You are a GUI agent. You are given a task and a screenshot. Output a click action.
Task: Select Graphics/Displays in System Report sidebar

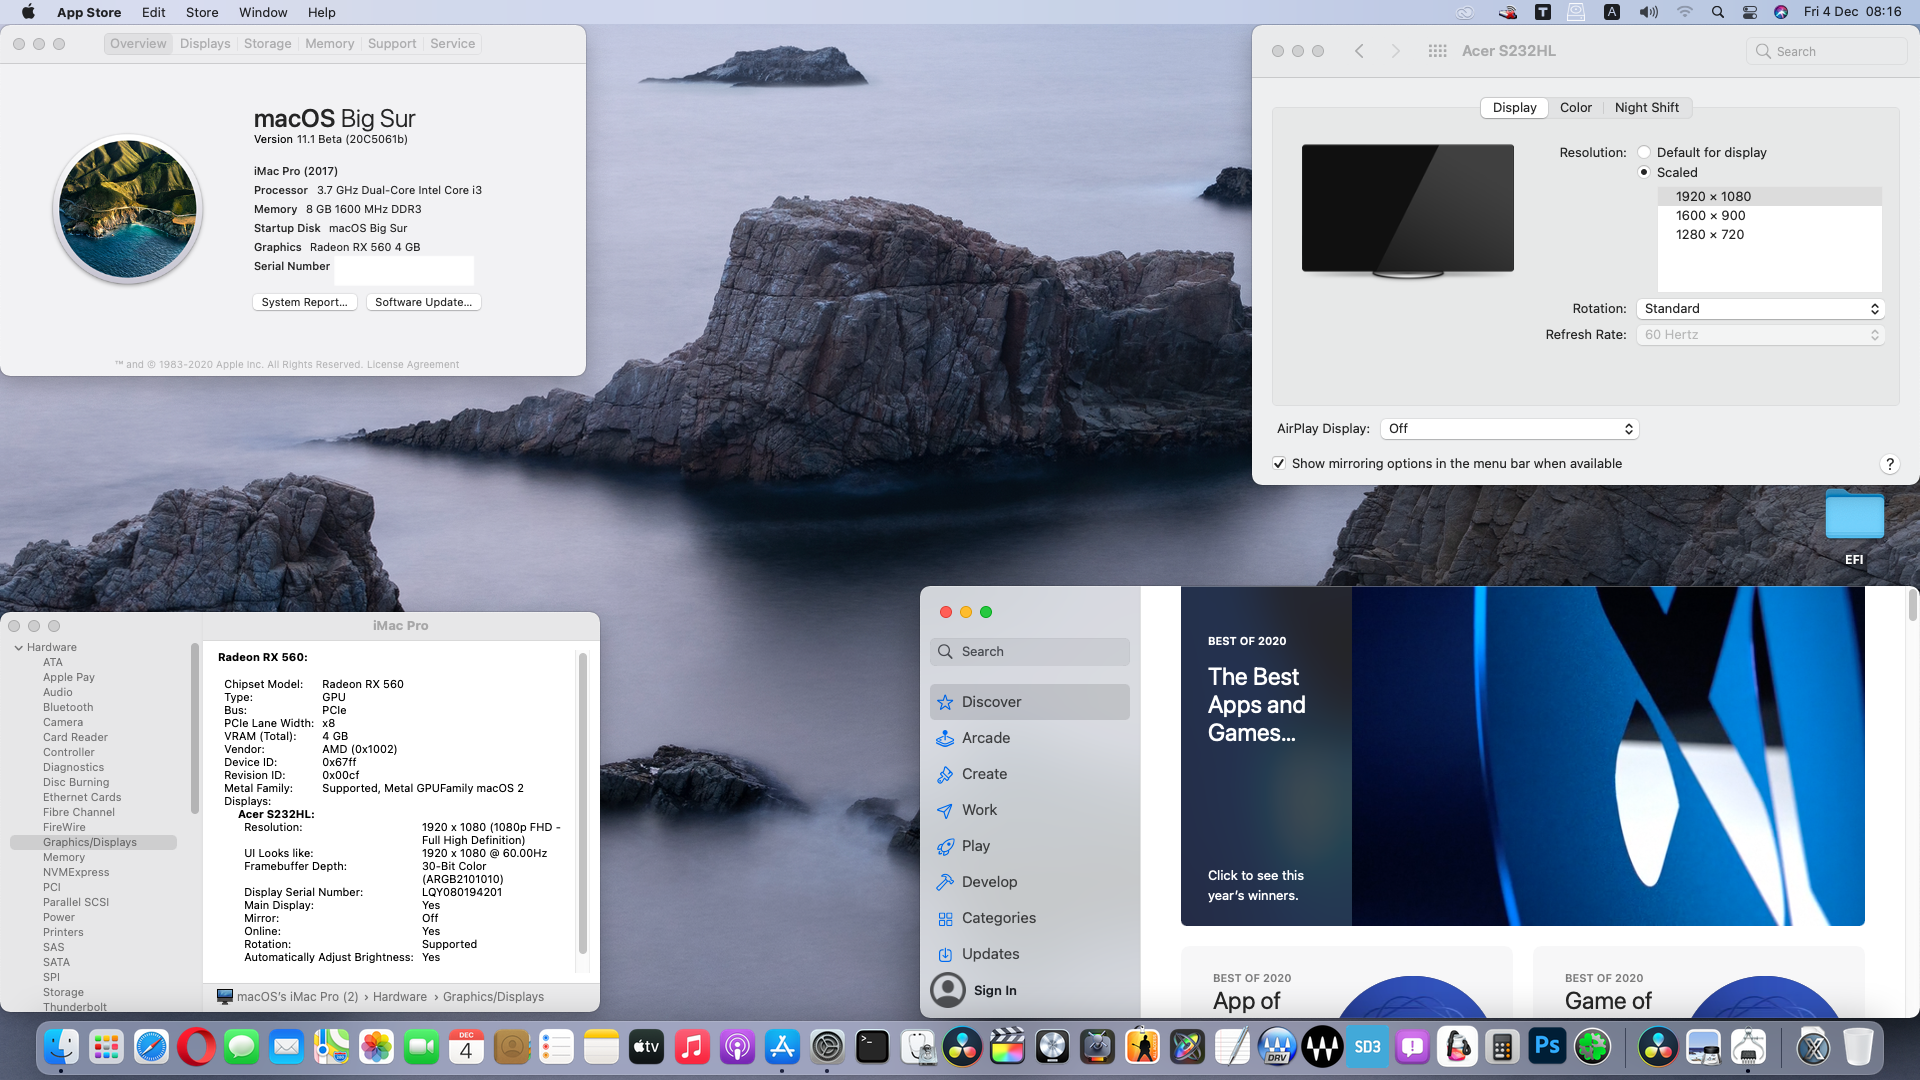(x=93, y=843)
